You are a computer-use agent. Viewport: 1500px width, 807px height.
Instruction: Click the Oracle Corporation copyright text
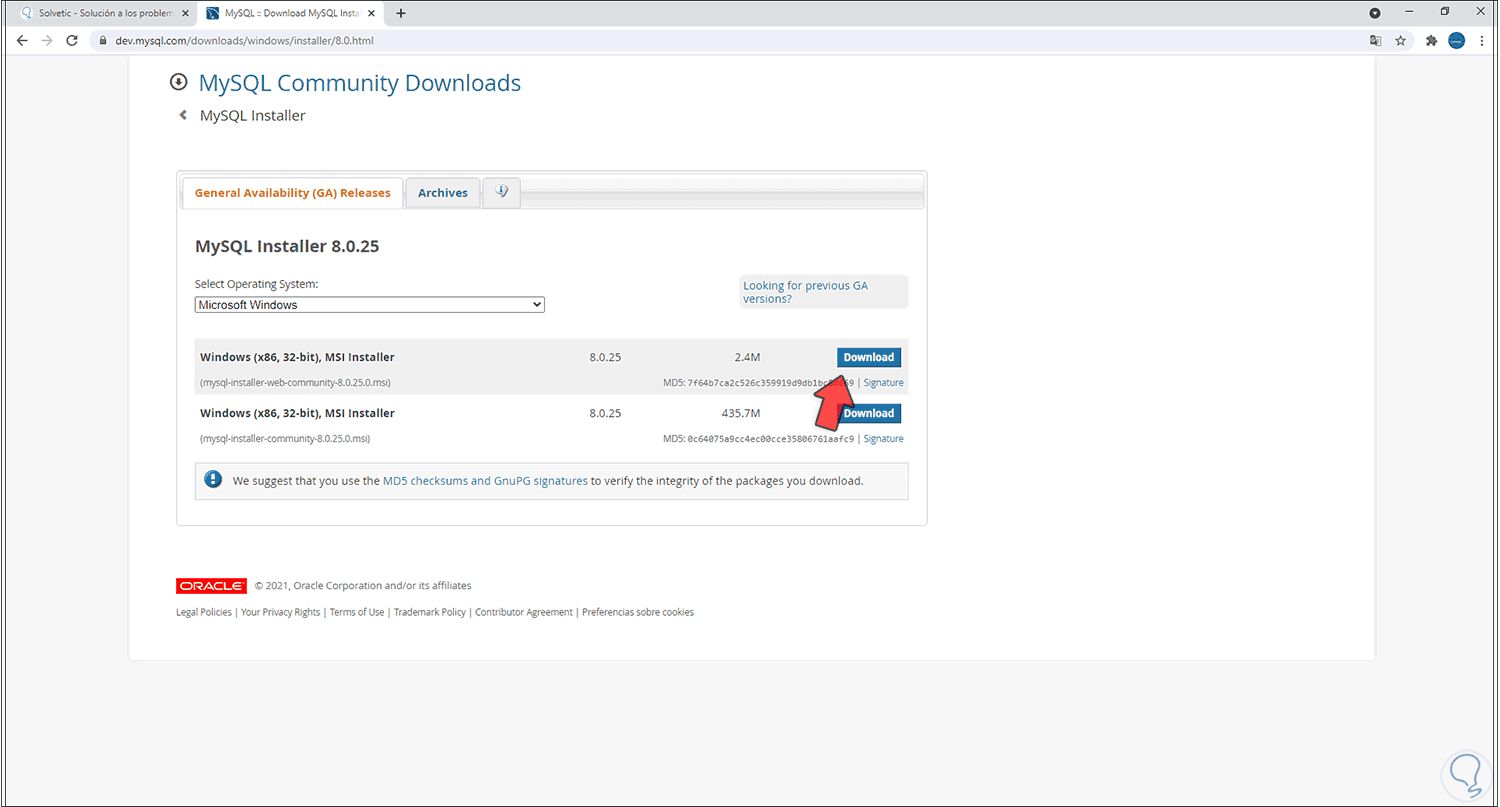363,586
